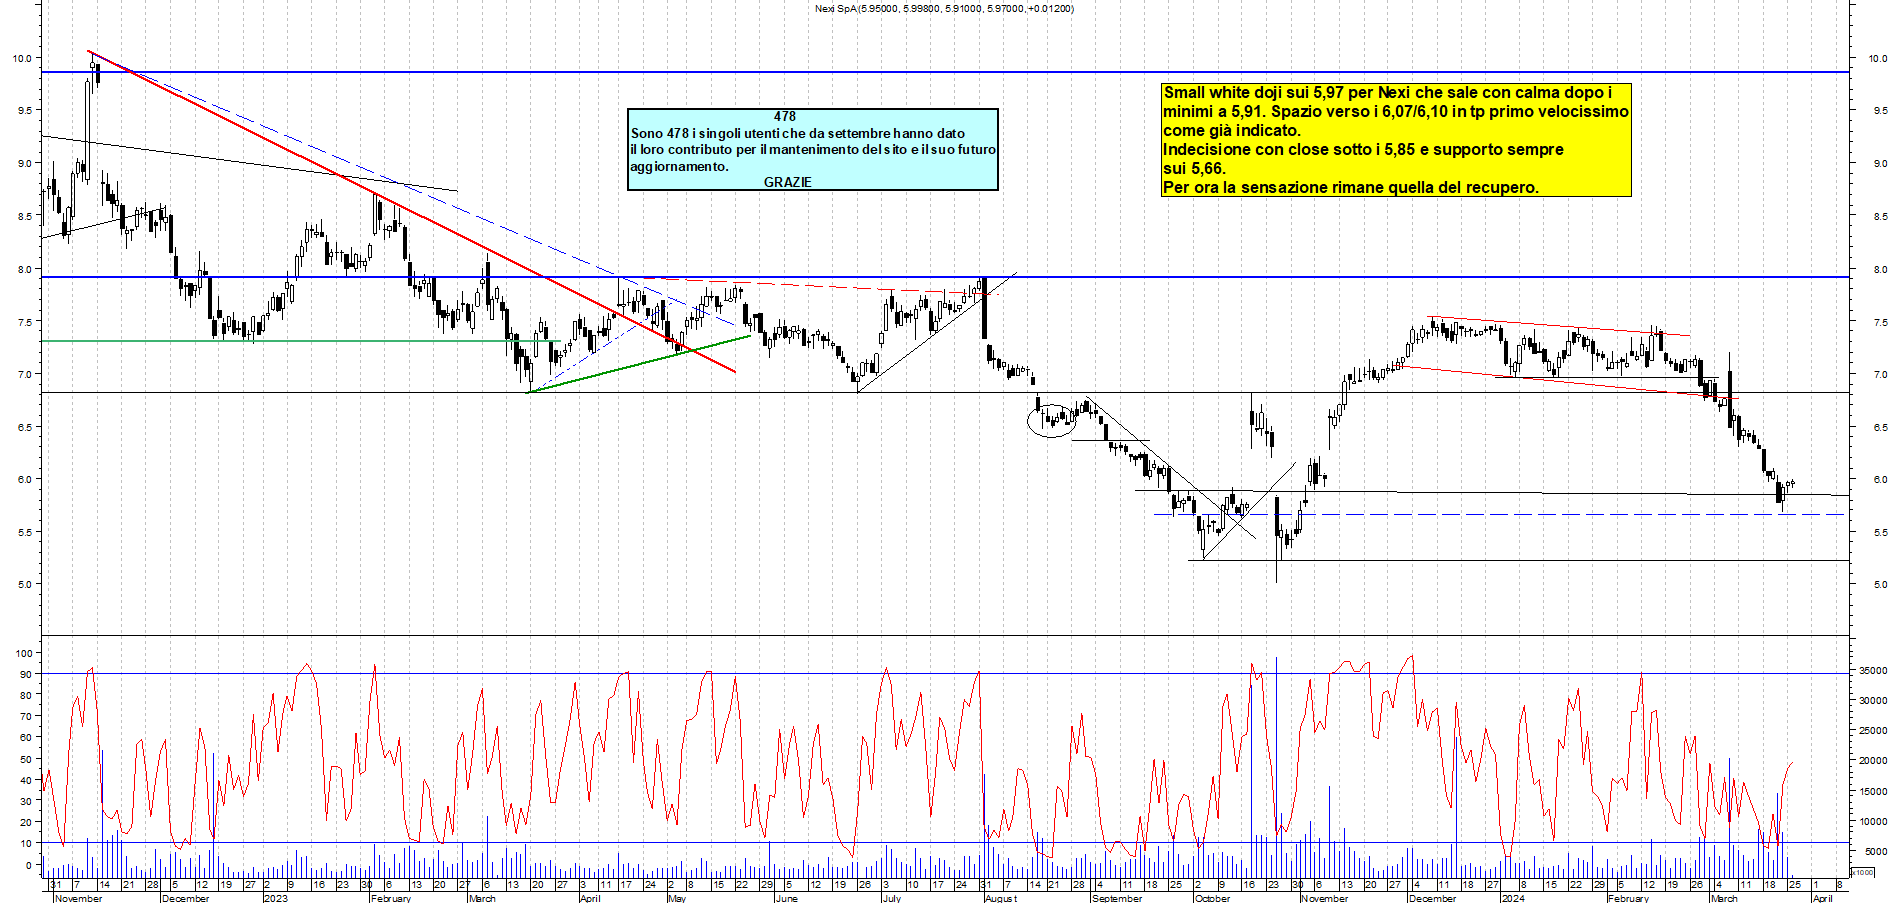The height and width of the screenshot is (903, 1890).
Task: Click the August label on time axis
Action: [1001, 898]
